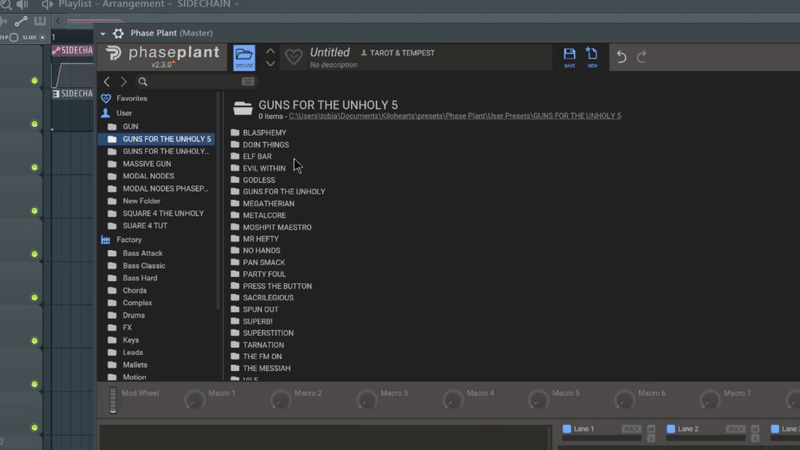The height and width of the screenshot is (450, 800).
Task: Open the Bass Attack factory folder
Action: point(142,253)
